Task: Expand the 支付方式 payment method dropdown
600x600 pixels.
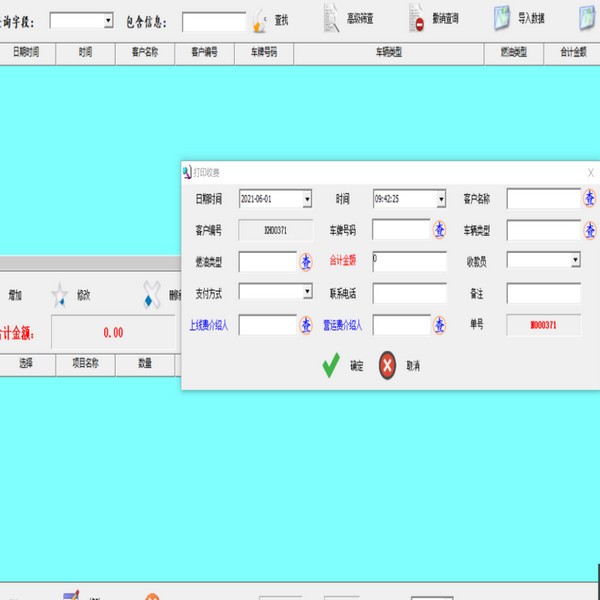Action: 307,292
